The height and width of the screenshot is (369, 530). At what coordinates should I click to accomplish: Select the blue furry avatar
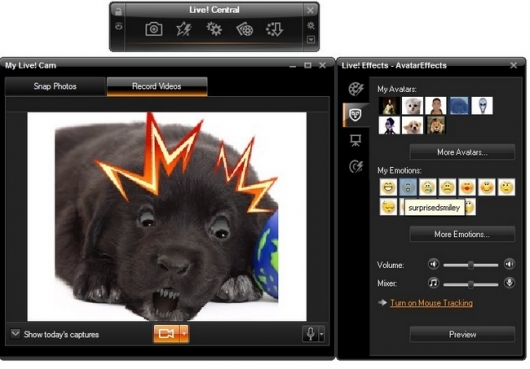click(459, 106)
